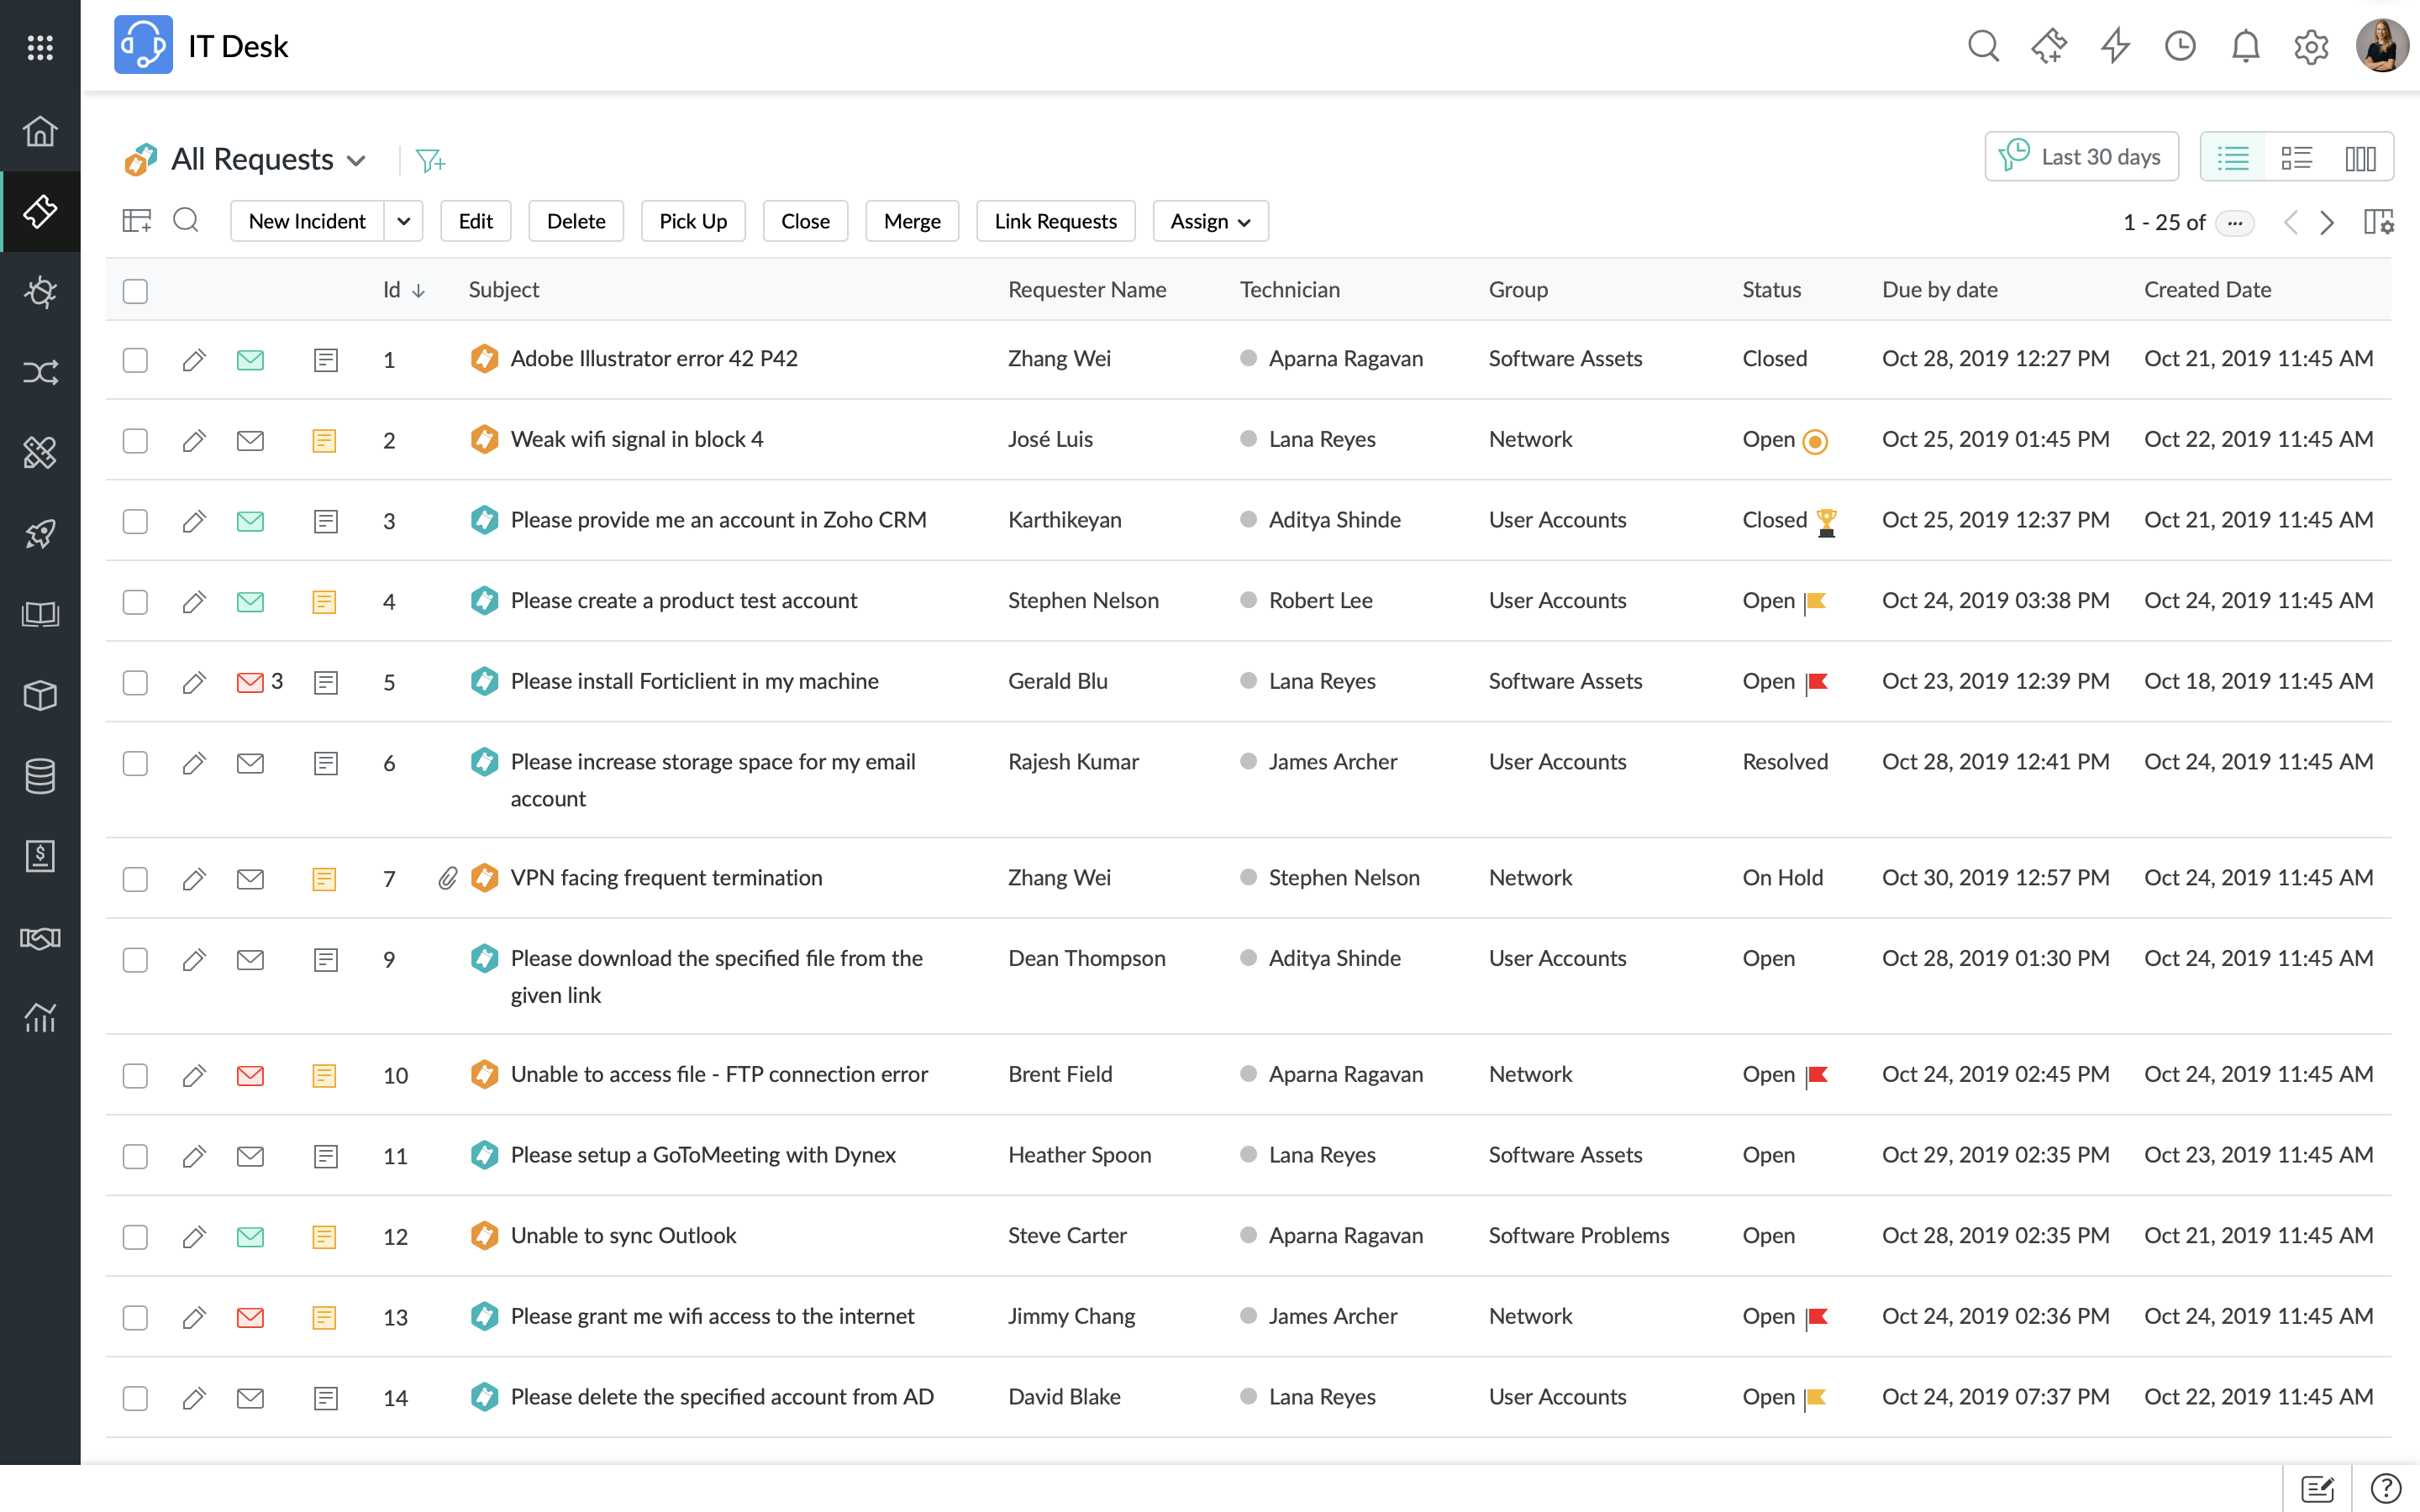Expand the All Requests view dropdown

coord(356,160)
